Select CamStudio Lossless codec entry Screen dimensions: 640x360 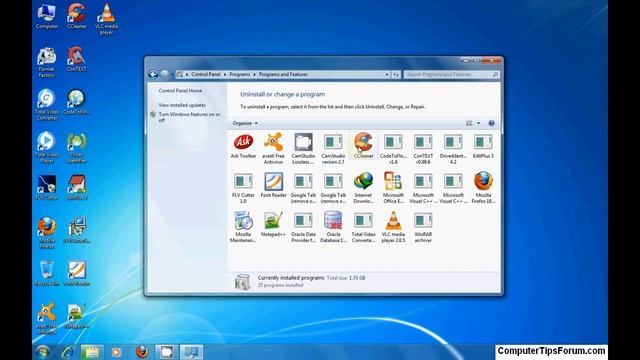303,149
